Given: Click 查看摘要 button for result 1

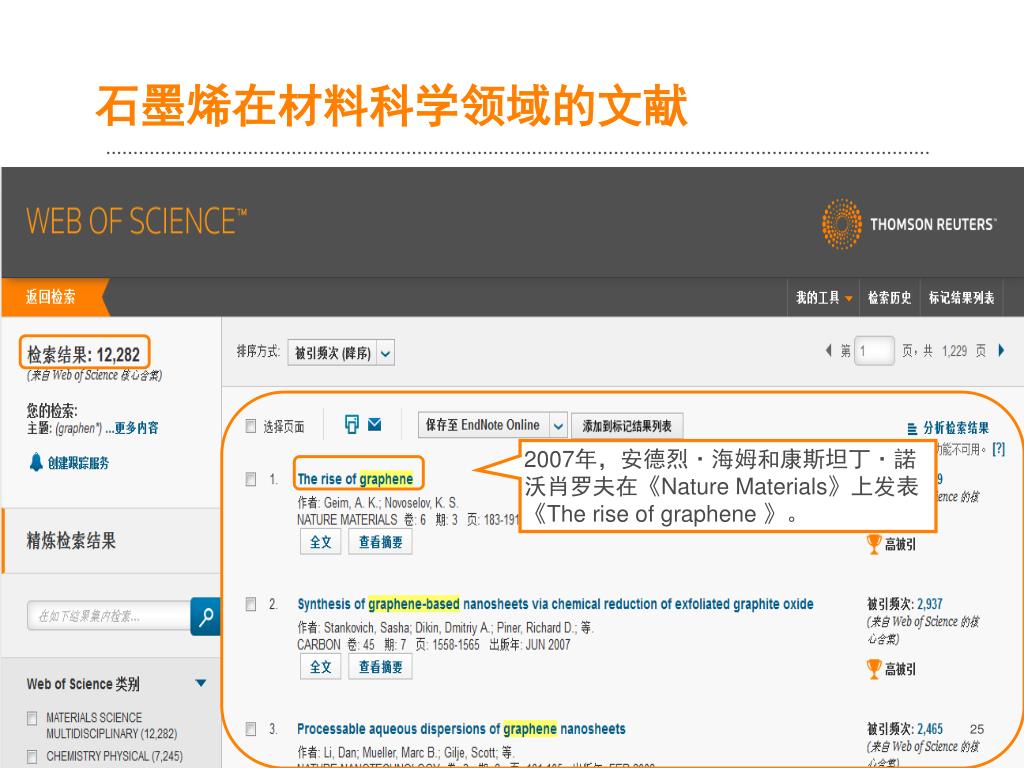Looking at the screenshot, I should [x=381, y=542].
